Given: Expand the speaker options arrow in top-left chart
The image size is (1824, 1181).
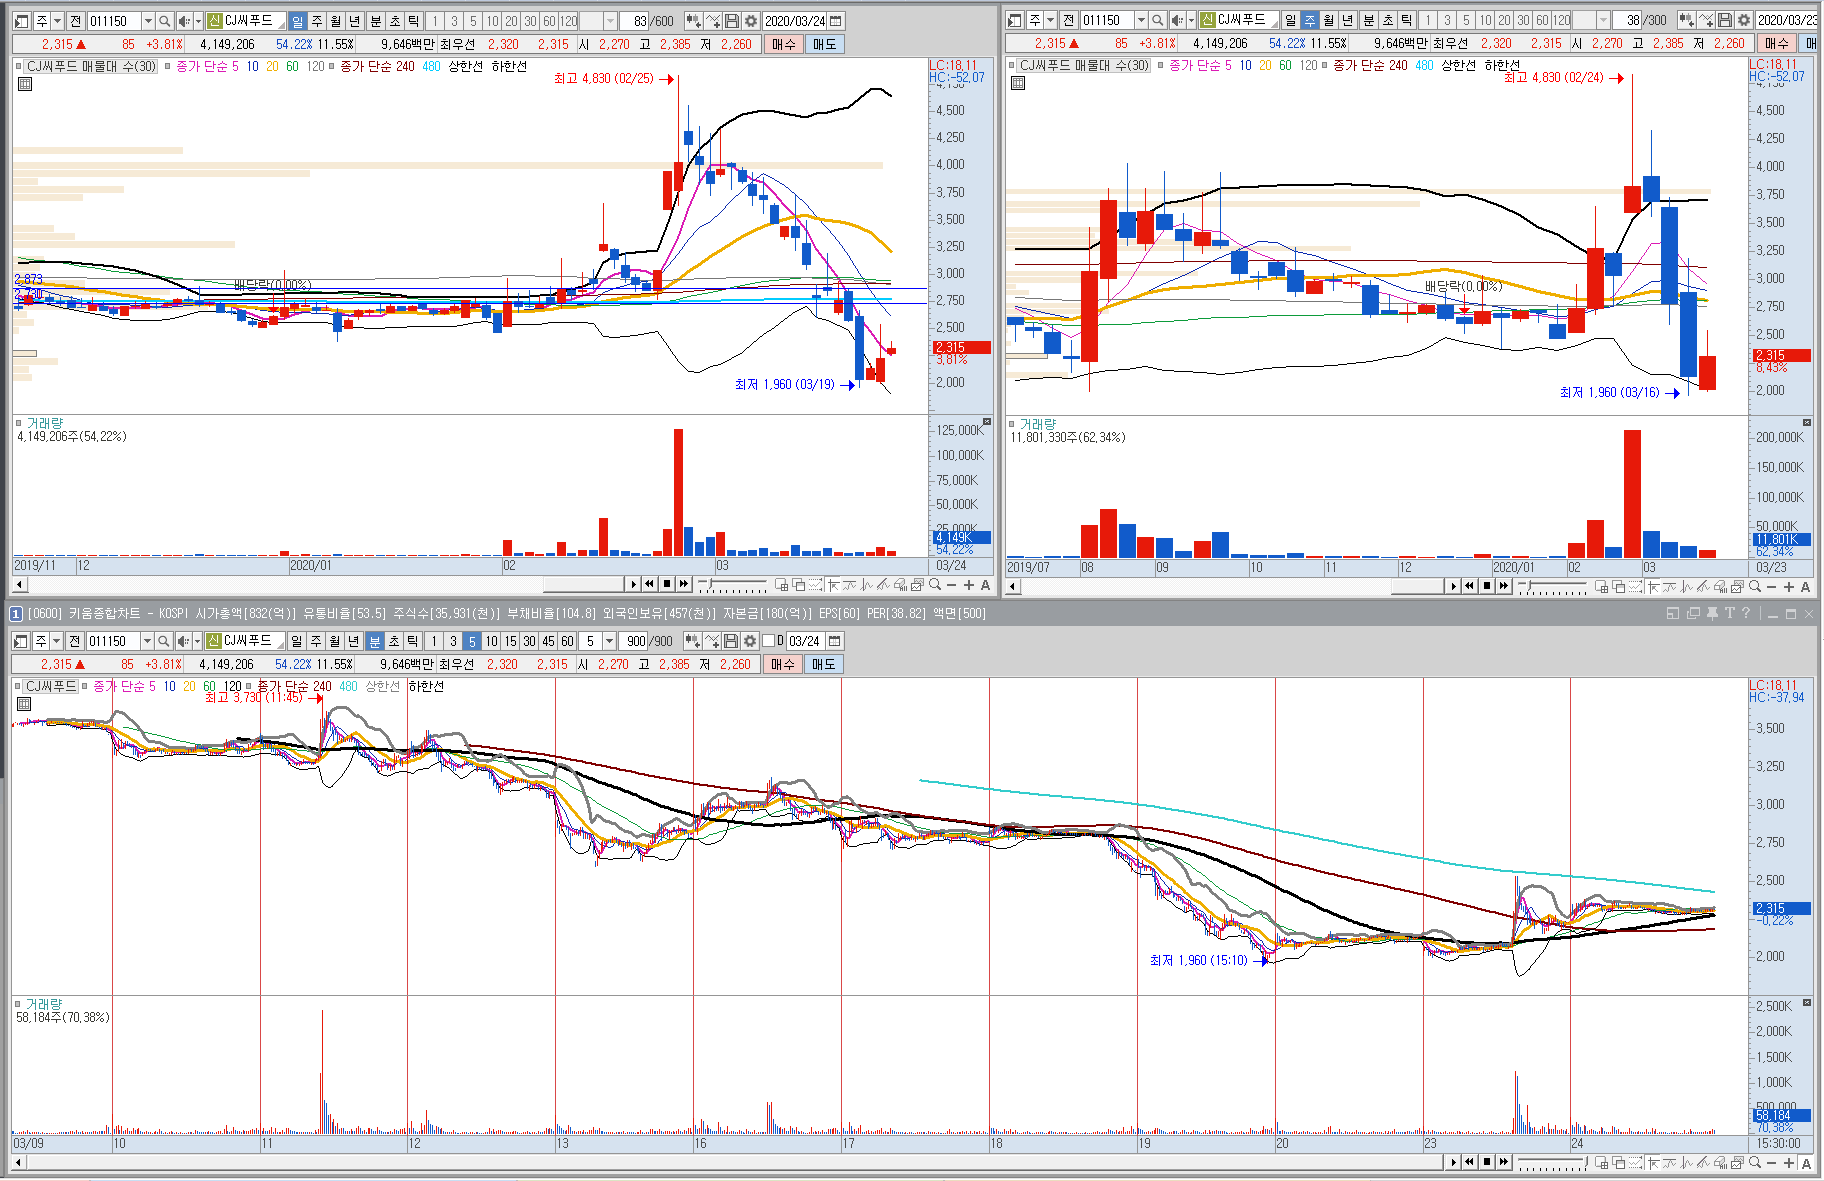Looking at the screenshot, I should (x=197, y=21).
